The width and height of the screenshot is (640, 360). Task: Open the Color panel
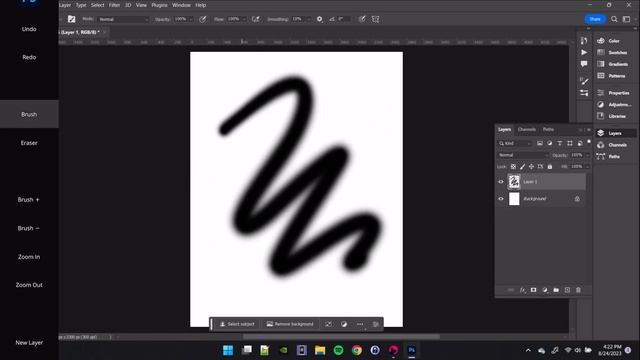609,41
